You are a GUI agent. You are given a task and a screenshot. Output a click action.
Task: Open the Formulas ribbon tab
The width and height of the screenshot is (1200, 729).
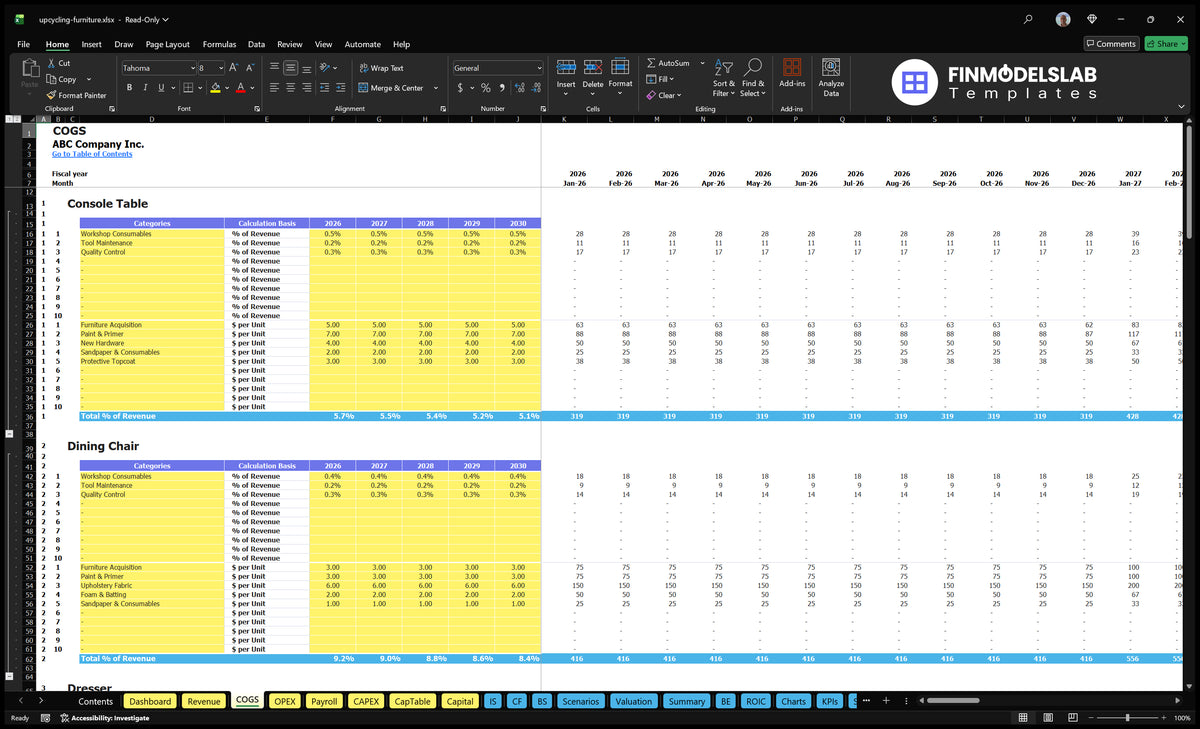(219, 44)
